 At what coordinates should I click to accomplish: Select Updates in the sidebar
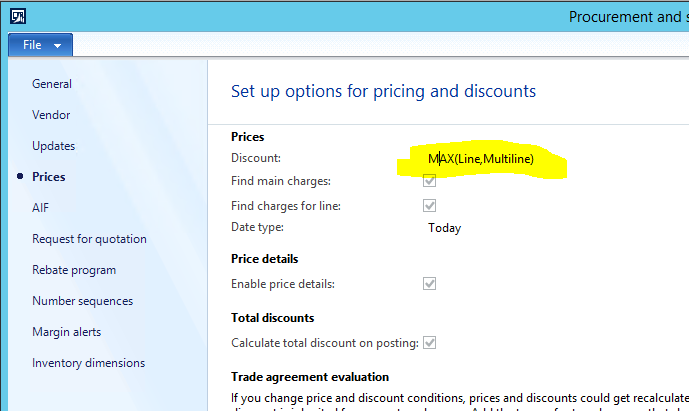point(54,146)
